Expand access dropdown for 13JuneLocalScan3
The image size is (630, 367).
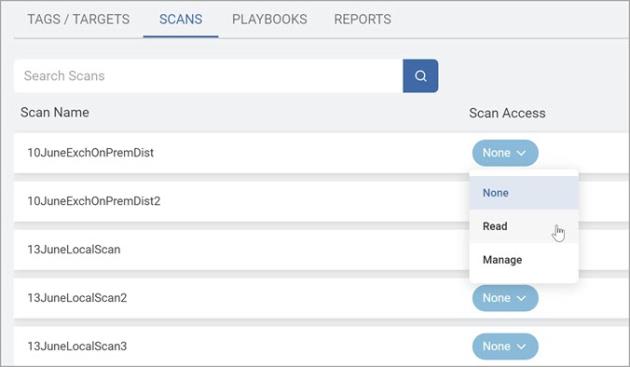pos(505,346)
